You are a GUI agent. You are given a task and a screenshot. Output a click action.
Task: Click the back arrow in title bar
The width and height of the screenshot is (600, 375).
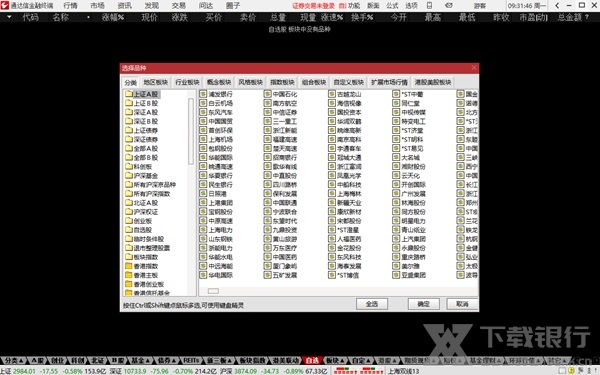tap(557, 5)
